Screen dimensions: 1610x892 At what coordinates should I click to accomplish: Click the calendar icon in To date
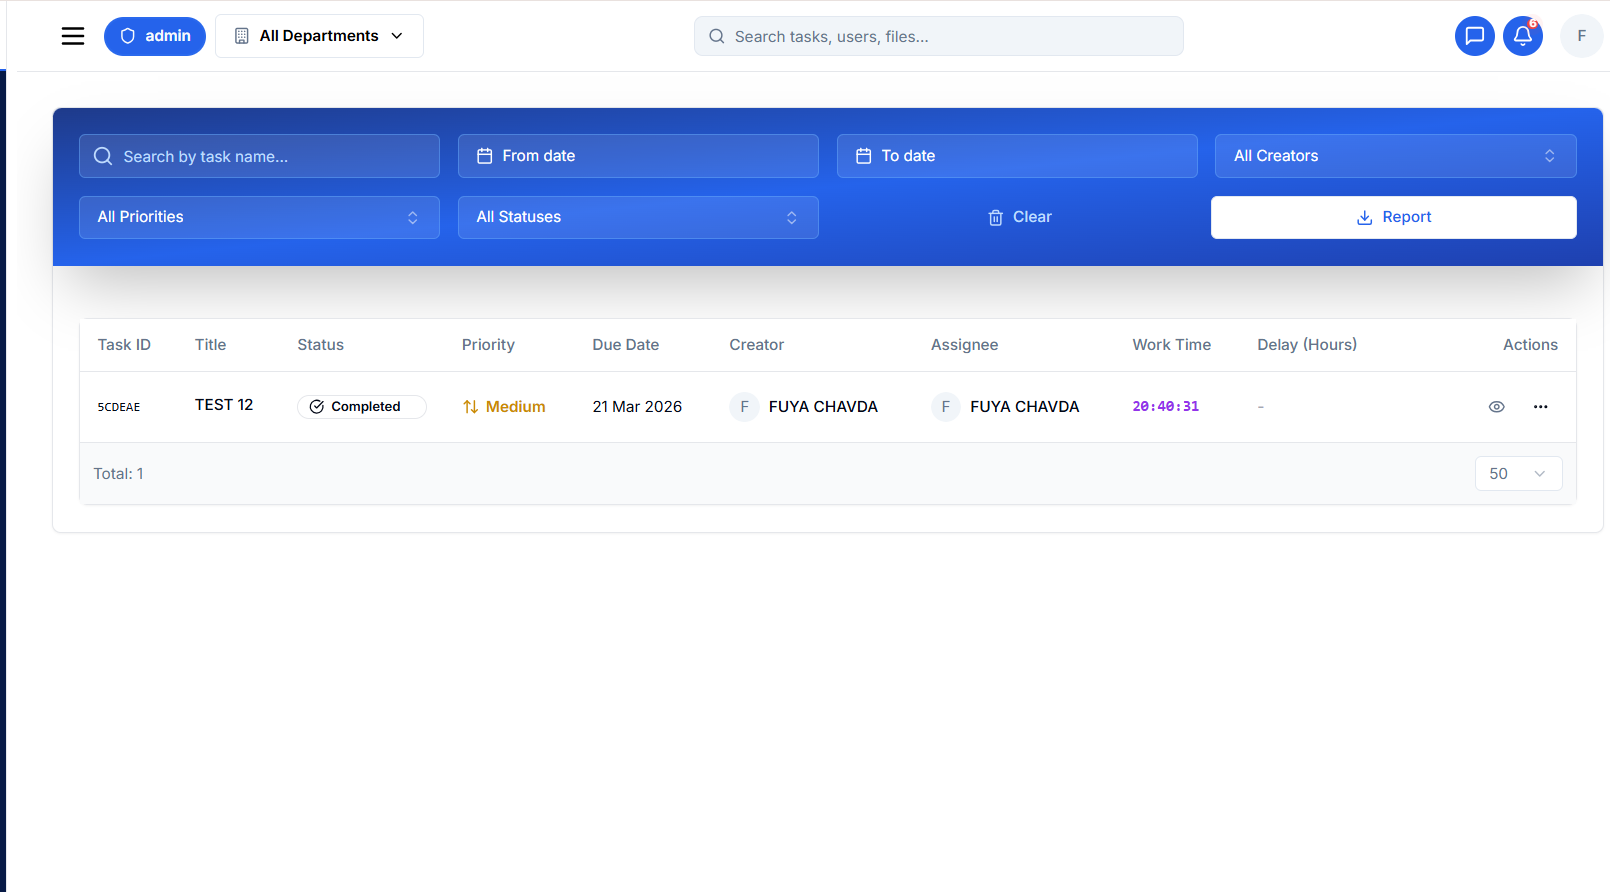pos(864,156)
